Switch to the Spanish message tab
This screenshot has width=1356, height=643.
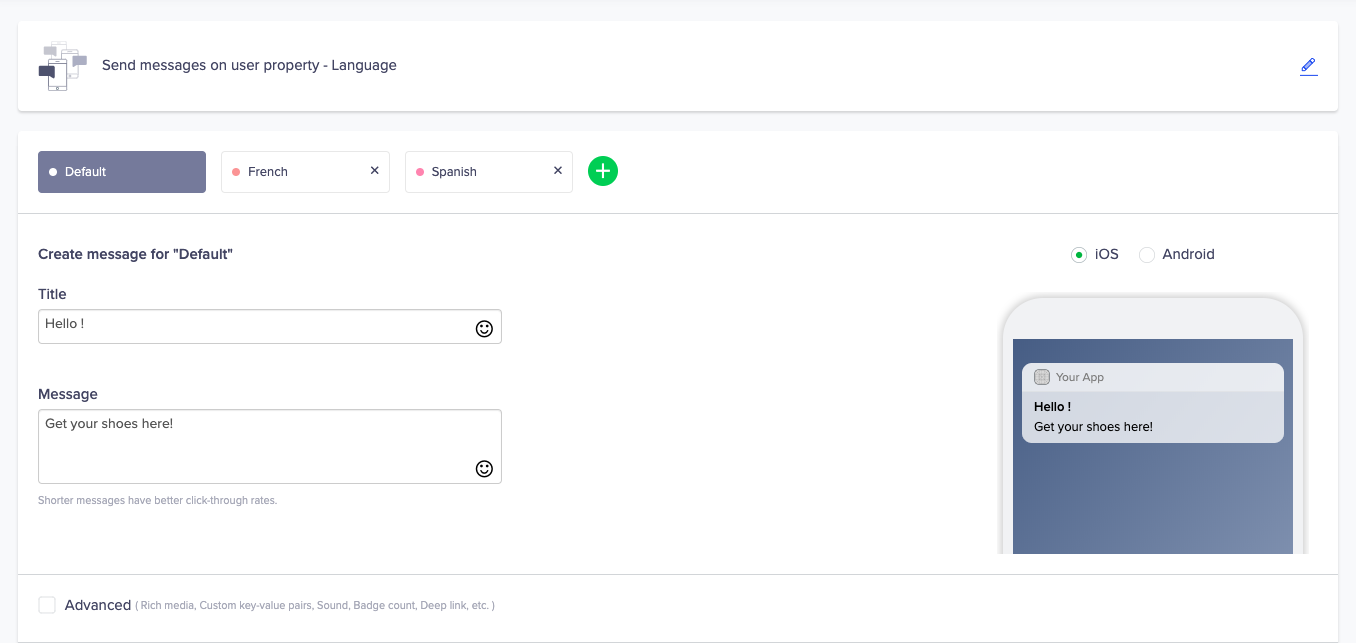[x=489, y=172]
